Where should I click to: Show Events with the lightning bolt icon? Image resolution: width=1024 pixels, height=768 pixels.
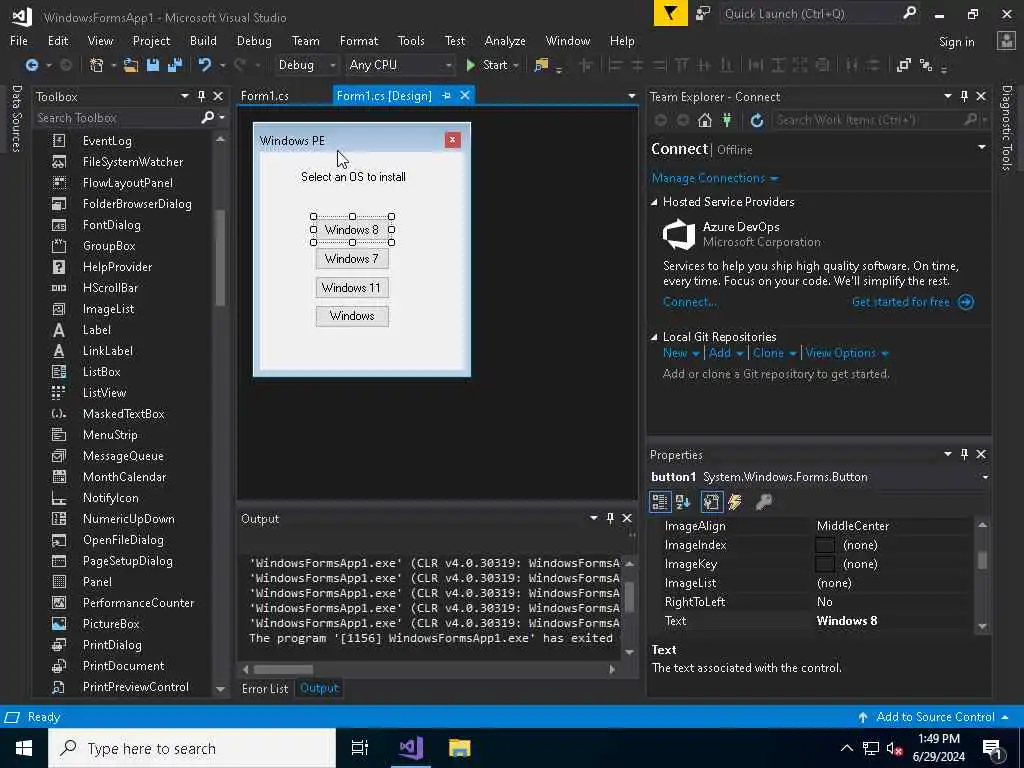pyautogui.click(x=735, y=502)
